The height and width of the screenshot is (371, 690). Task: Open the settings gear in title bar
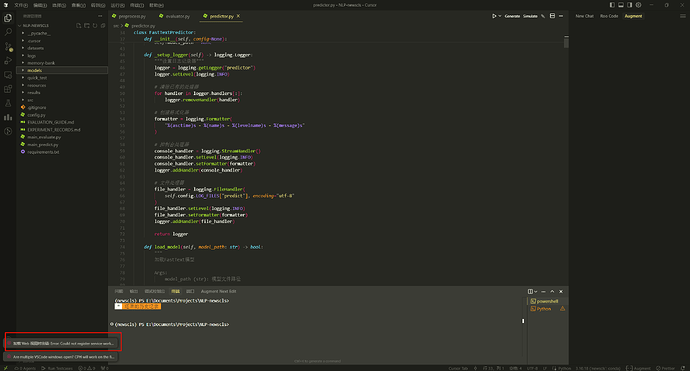coord(639,5)
